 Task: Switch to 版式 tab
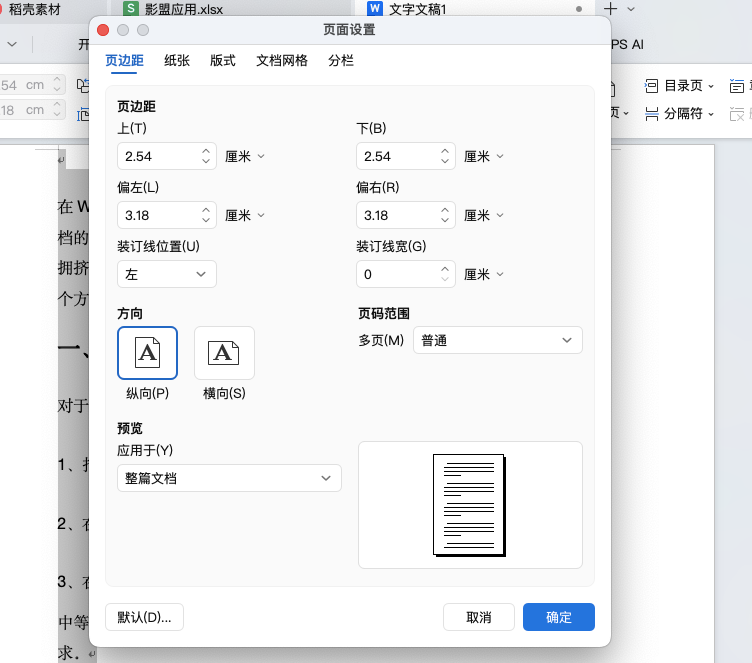(223, 60)
